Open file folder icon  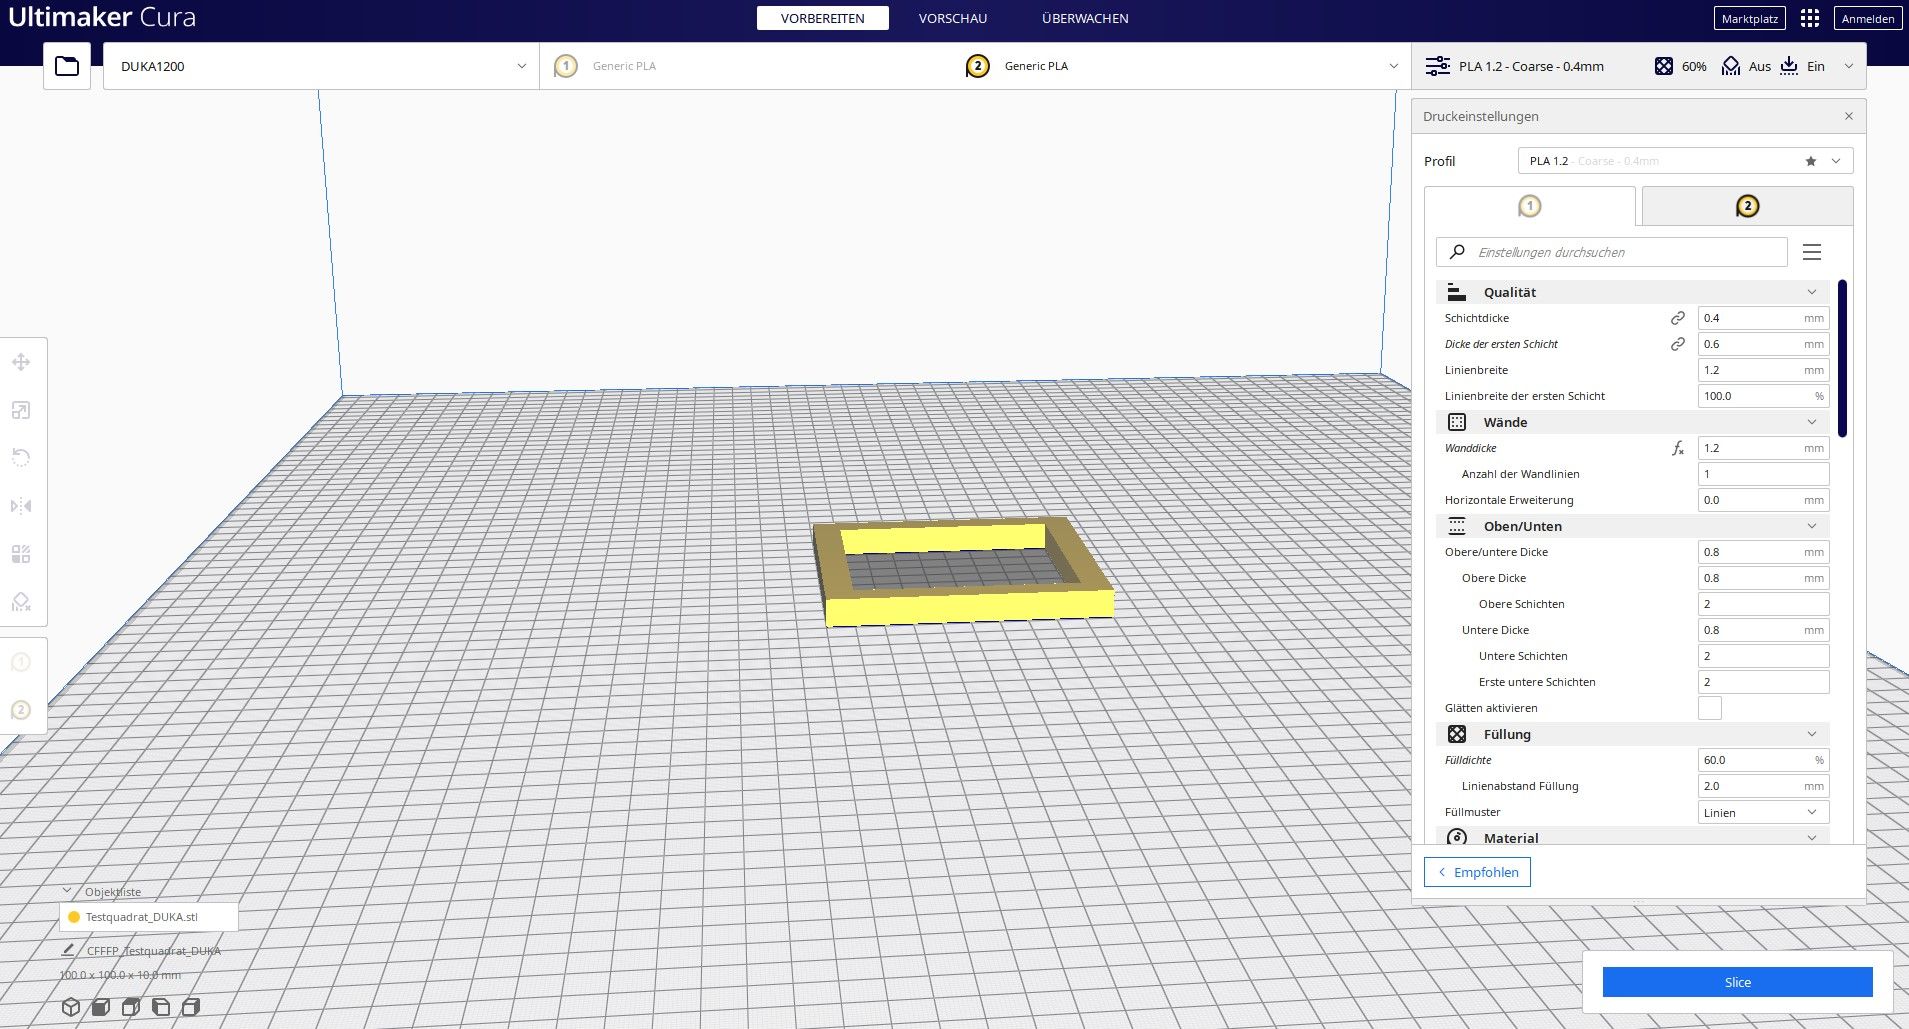[x=67, y=66]
